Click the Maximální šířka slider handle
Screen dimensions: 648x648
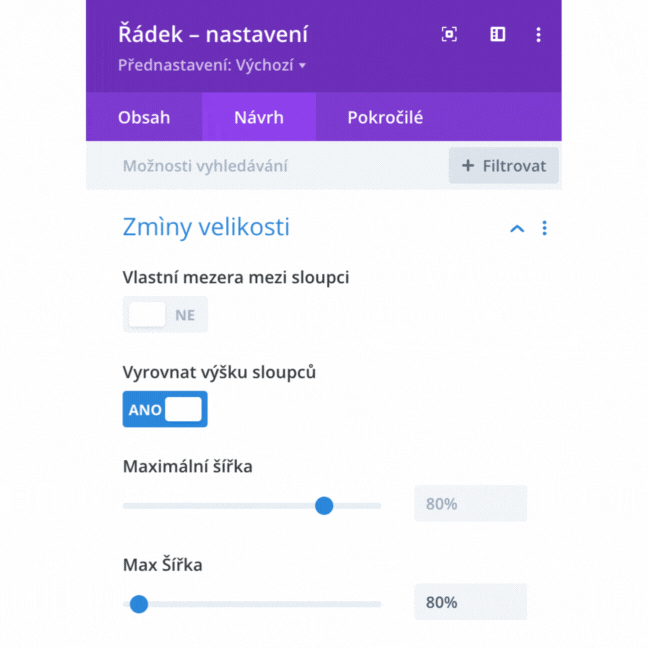[x=324, y=505]
